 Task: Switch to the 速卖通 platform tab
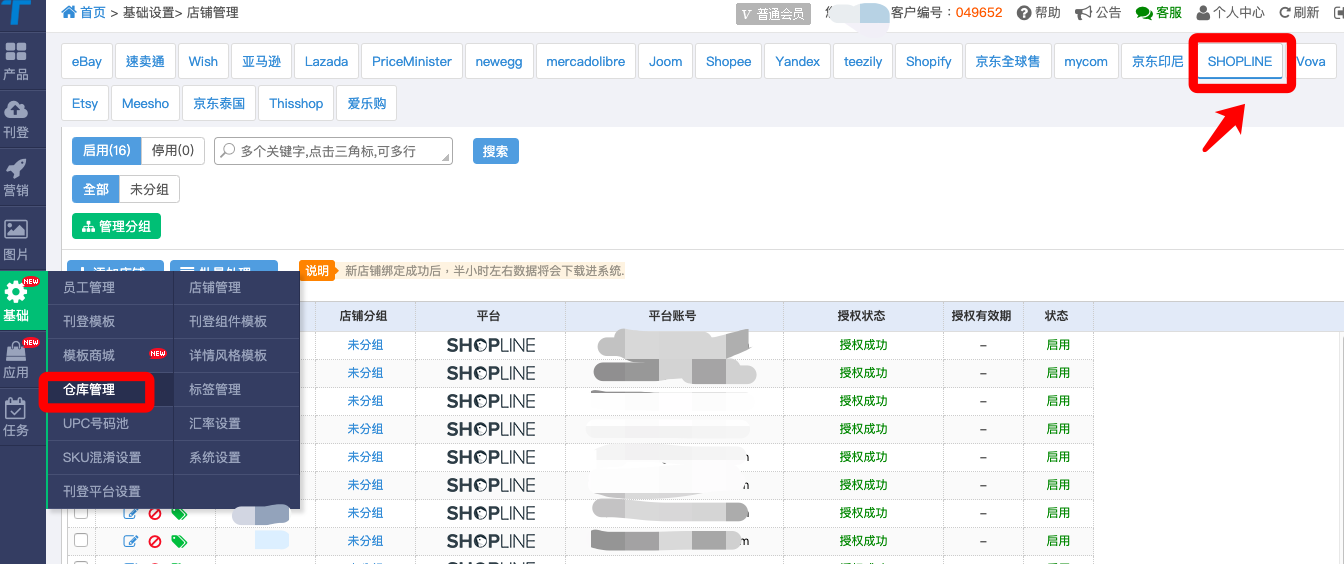(145, 61)
